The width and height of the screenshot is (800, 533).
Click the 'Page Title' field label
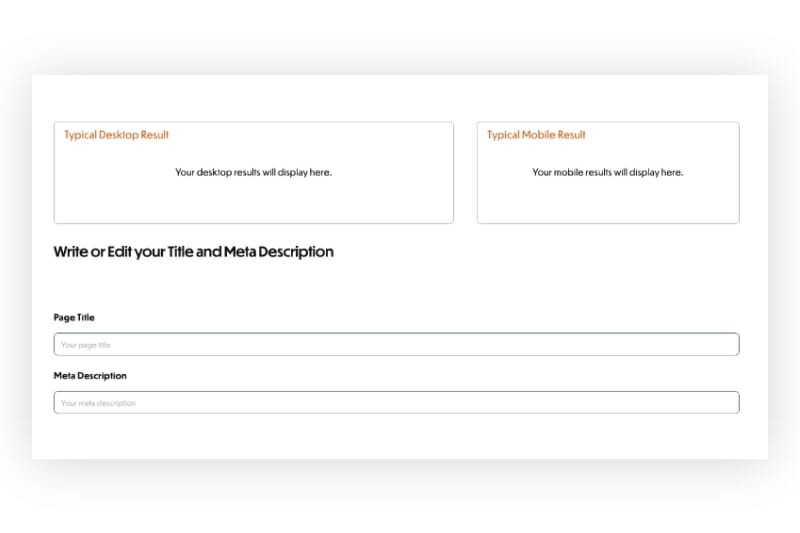point(74,317)
